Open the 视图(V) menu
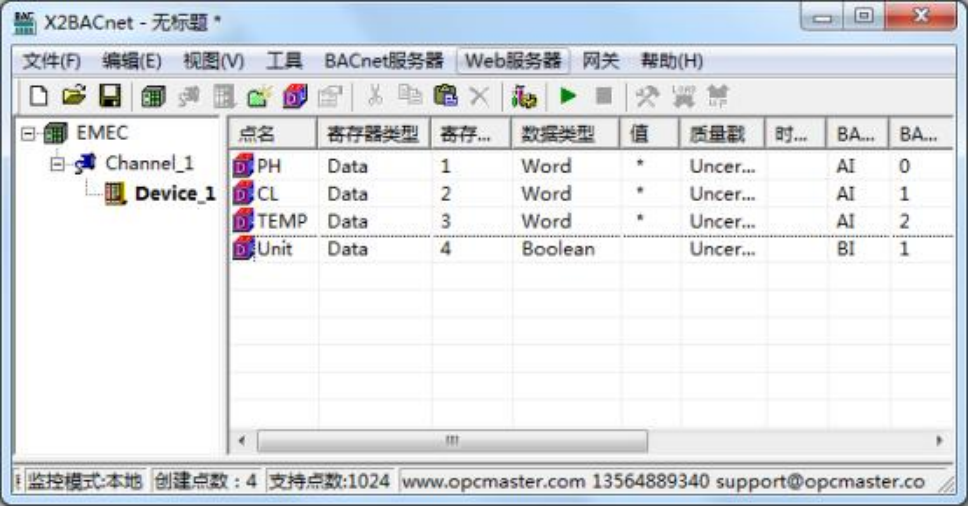The height and width of the screenshot is (507, 969). coord(213,61)
